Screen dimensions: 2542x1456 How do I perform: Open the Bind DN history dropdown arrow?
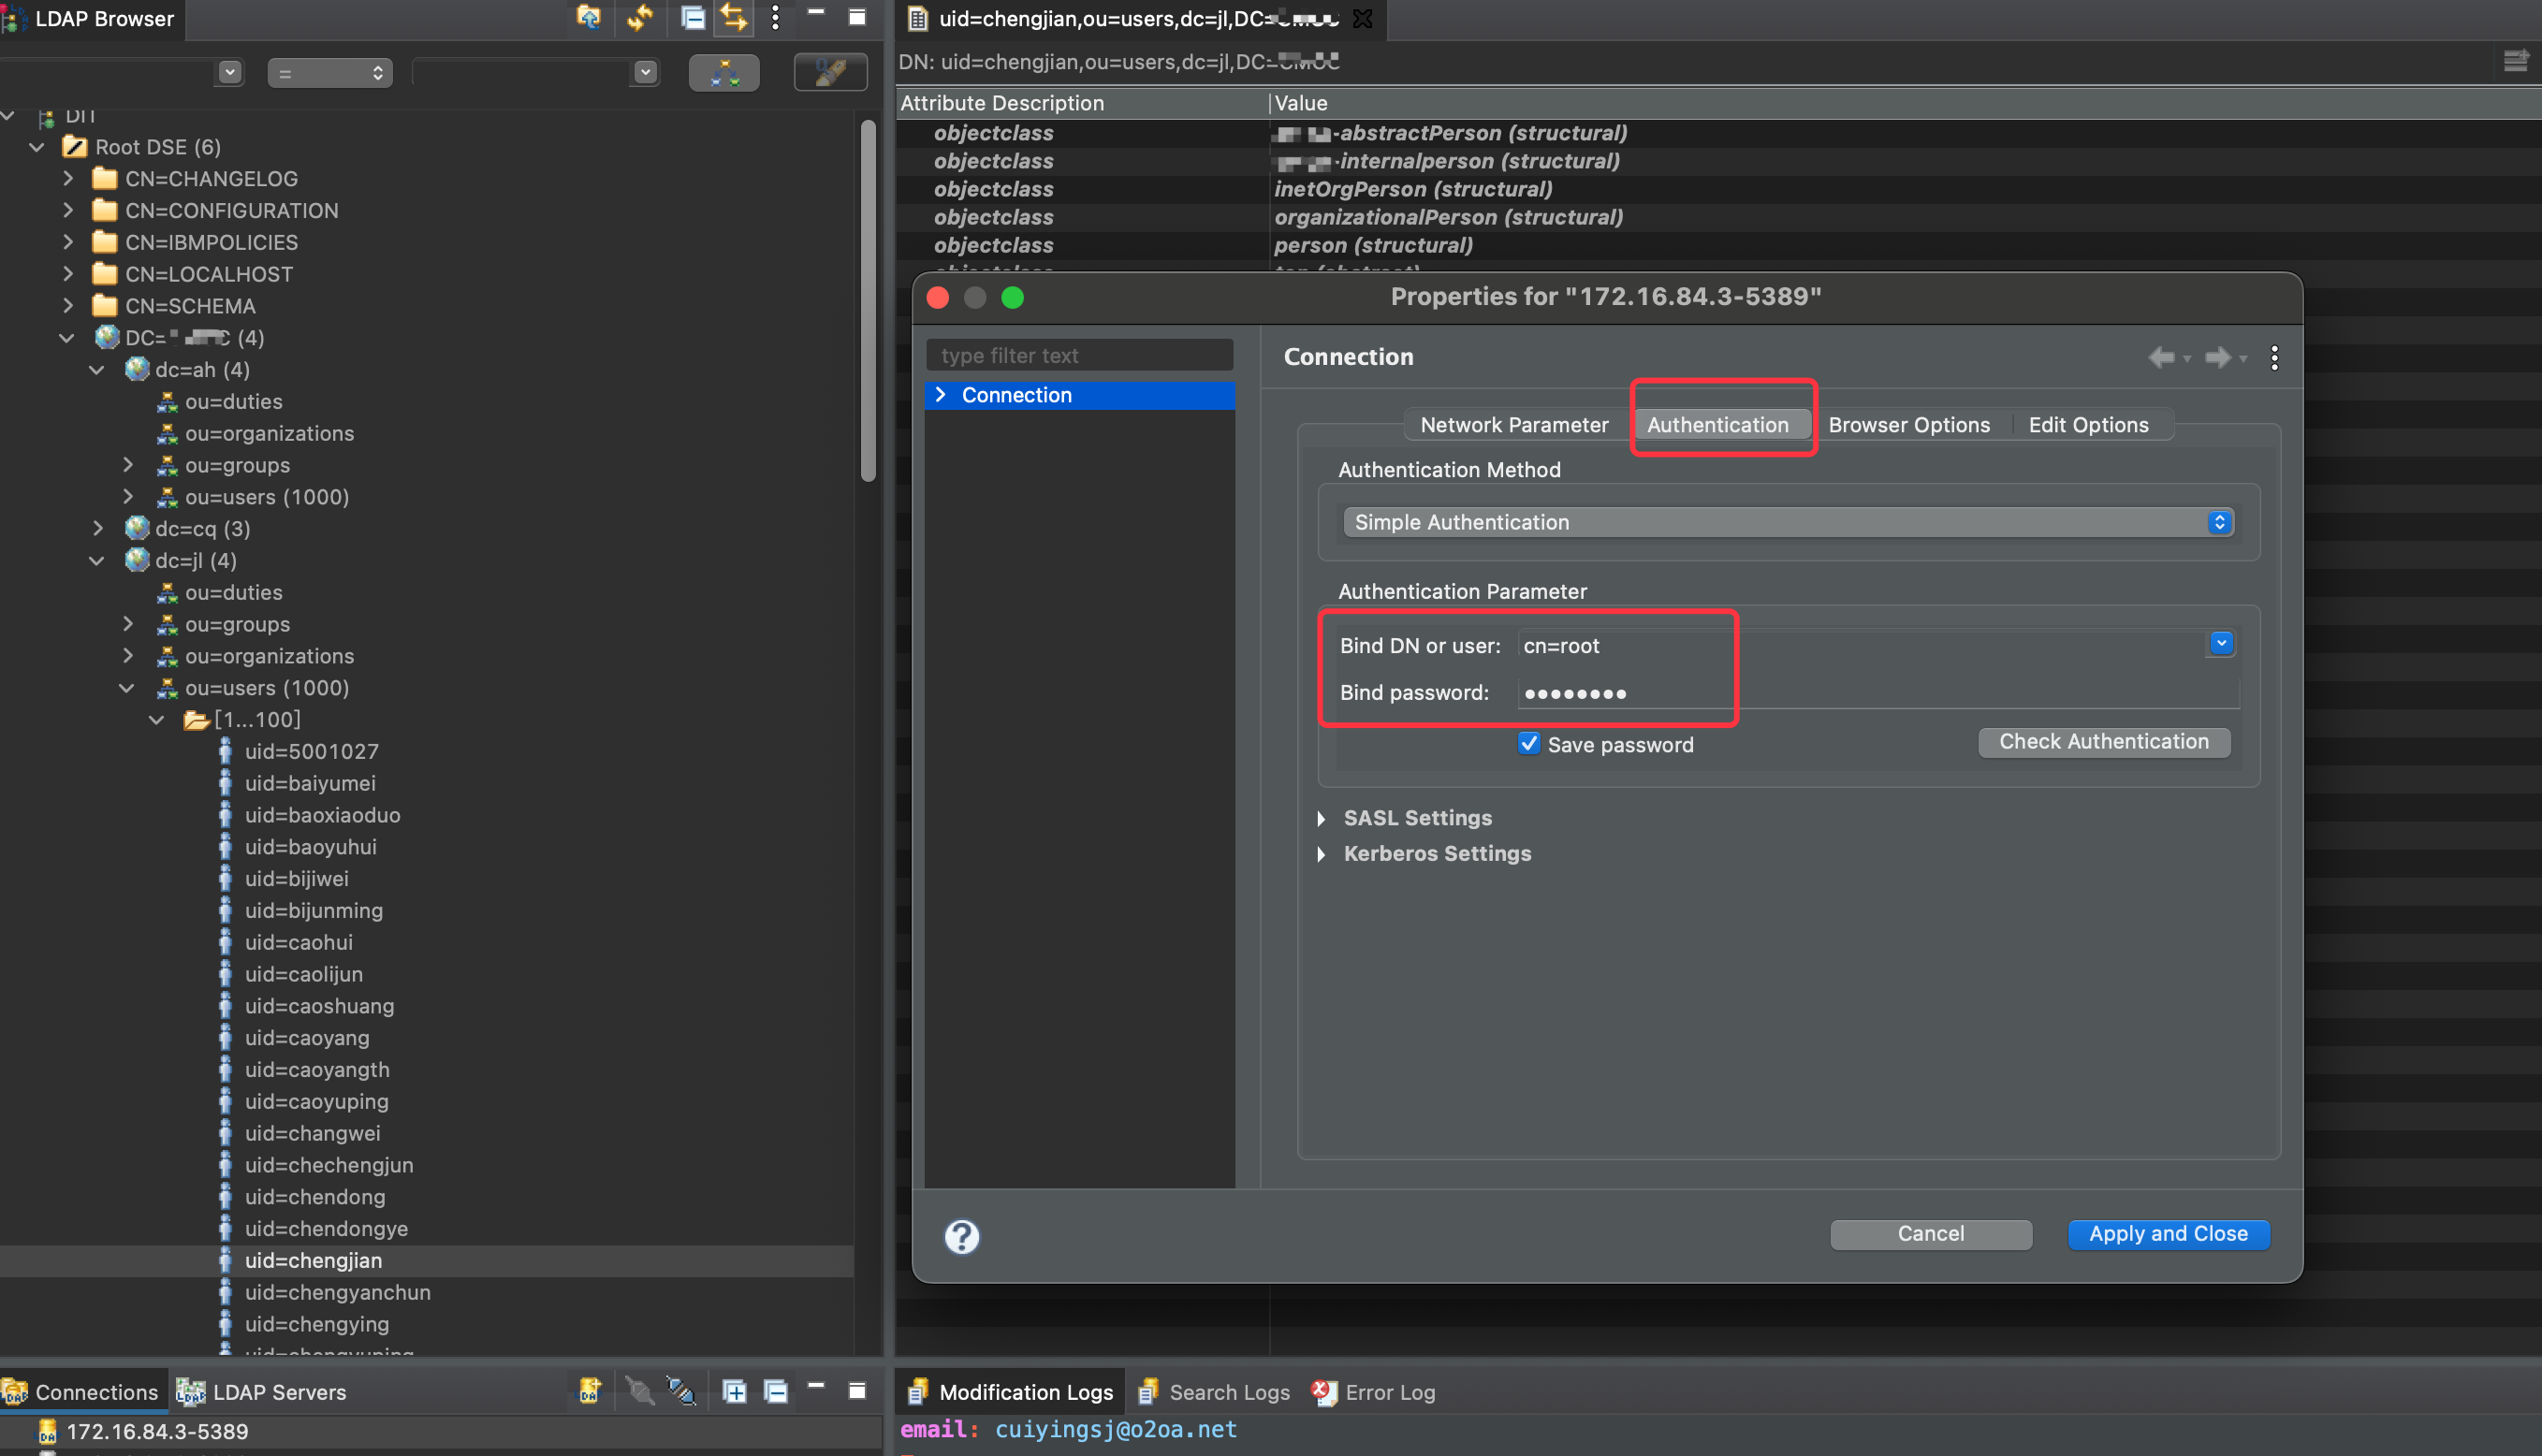click(x=2221, y=644)
